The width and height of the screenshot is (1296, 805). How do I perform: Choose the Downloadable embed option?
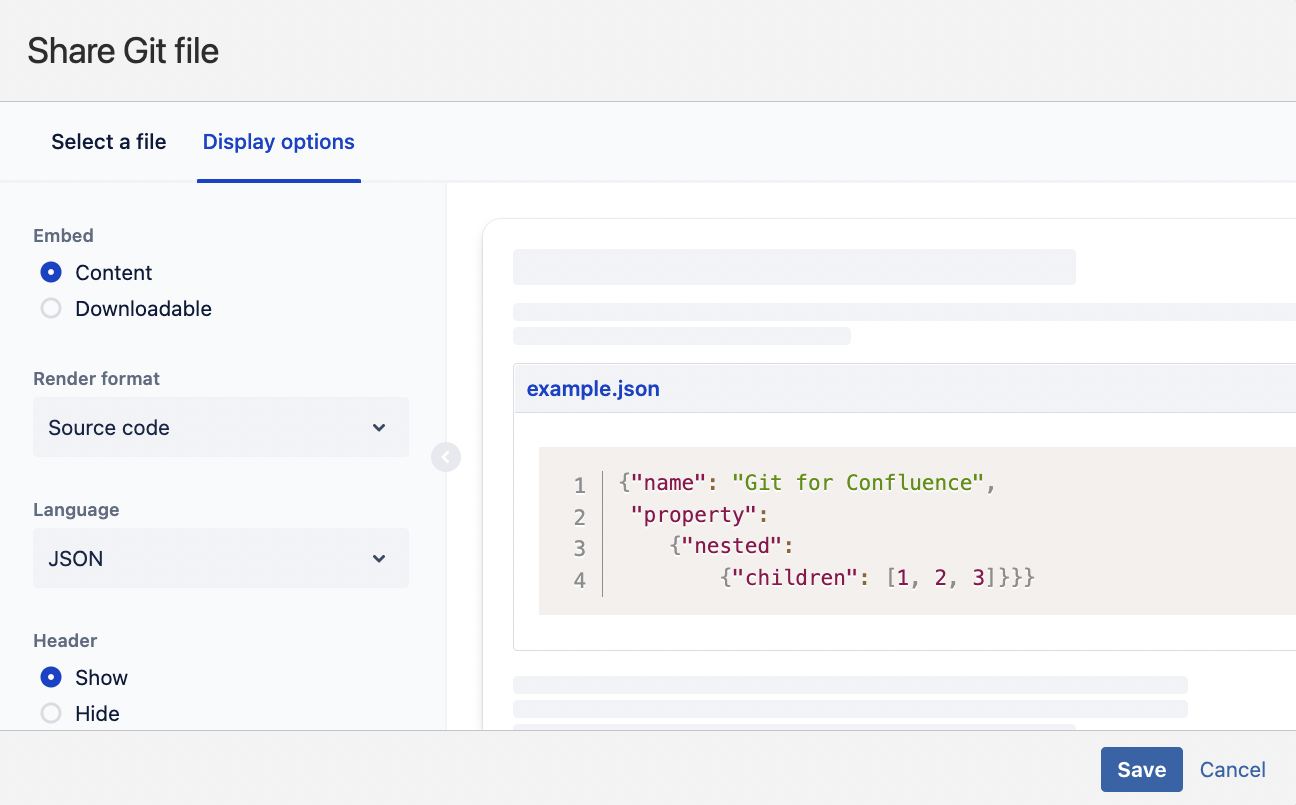coord(51,309)
